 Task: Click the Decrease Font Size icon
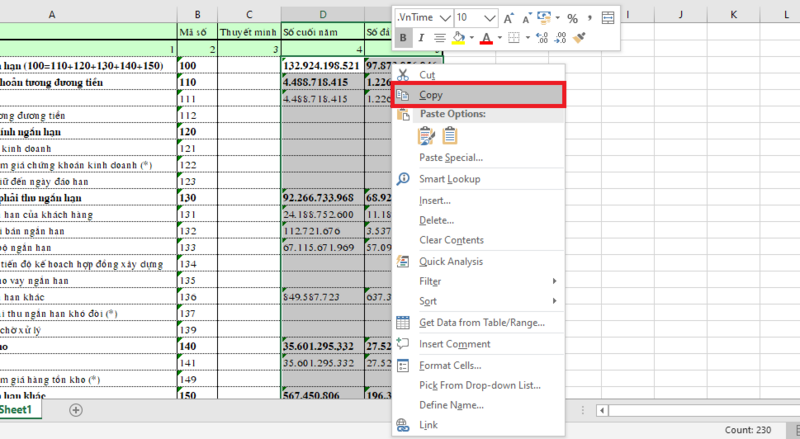click(x=528, y=18)
